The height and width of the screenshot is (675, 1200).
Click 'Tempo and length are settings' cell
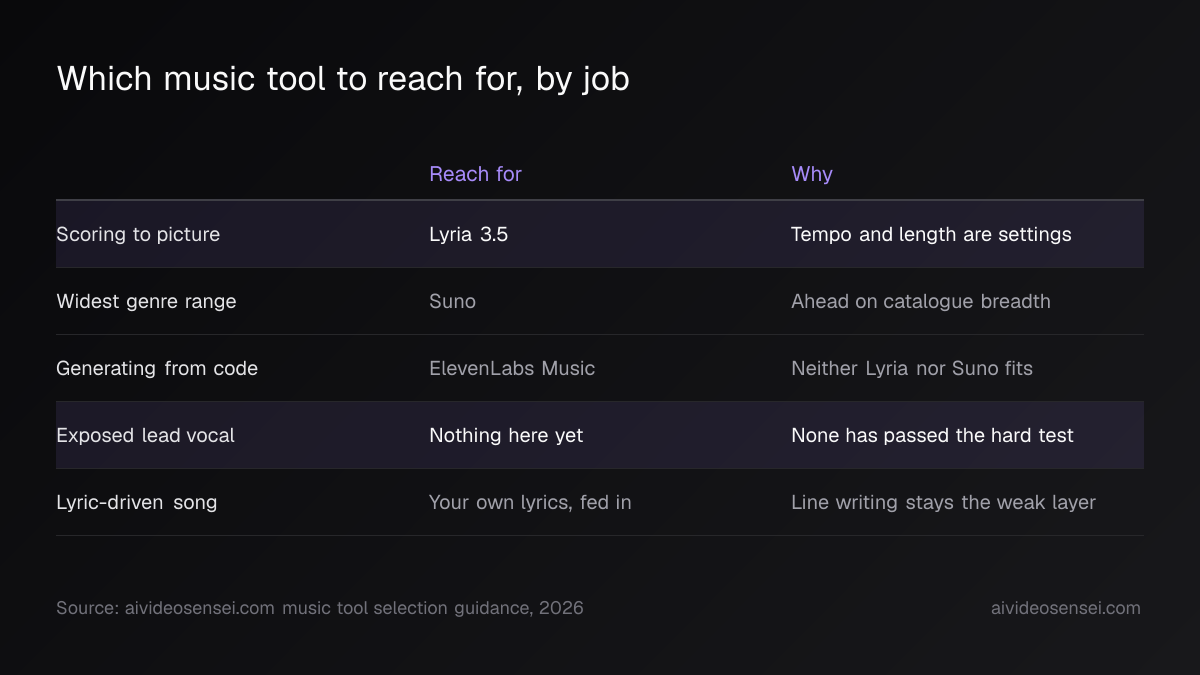click(x=931, y=234)
